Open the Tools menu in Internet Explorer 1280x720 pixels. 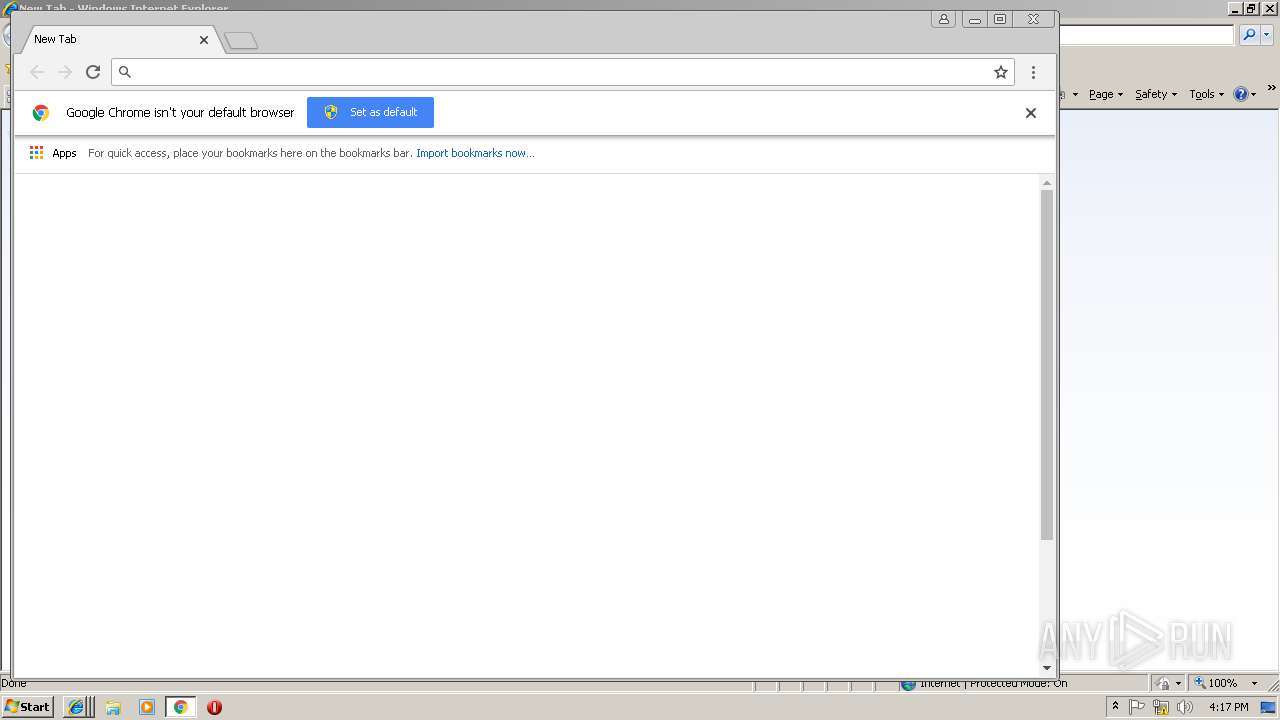point(1206,94)
